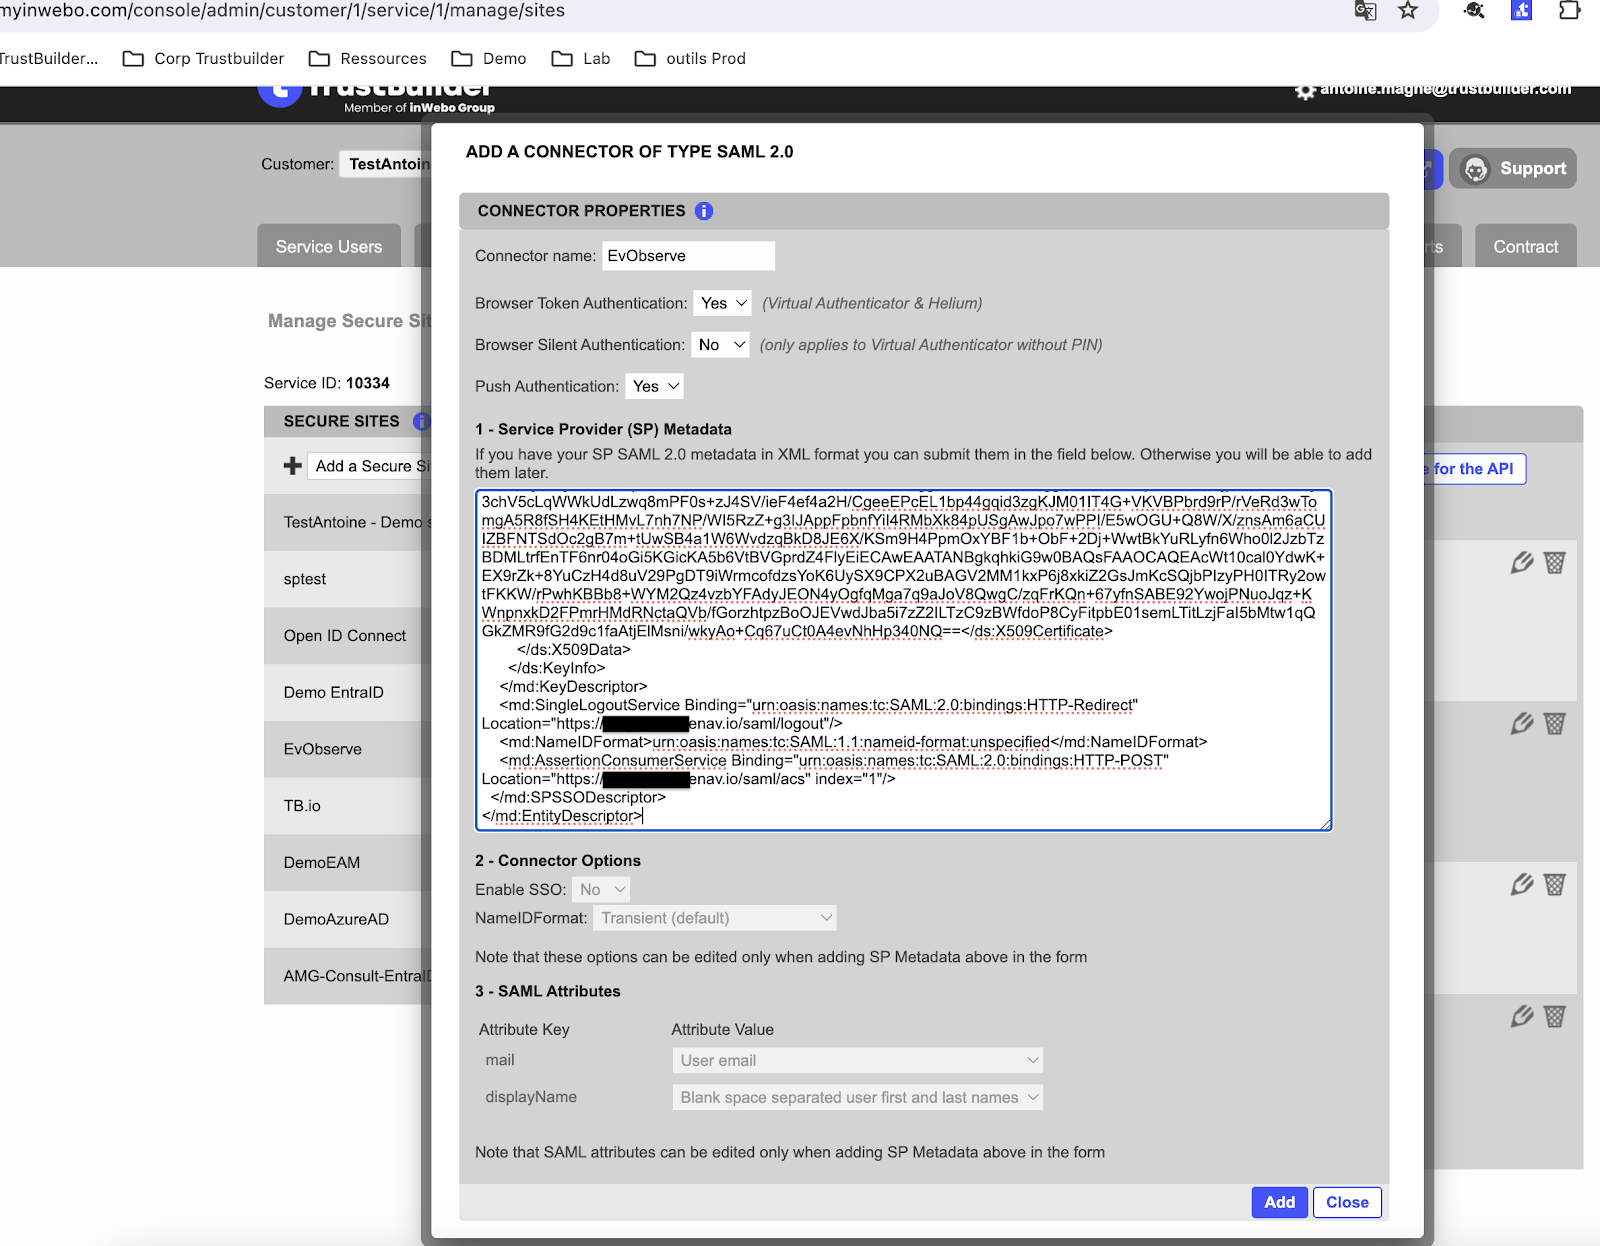Open the Corp Trustbuilder bookmarks folder
This screenshot has height=1246, width=1600.
(x=203, y=59)
